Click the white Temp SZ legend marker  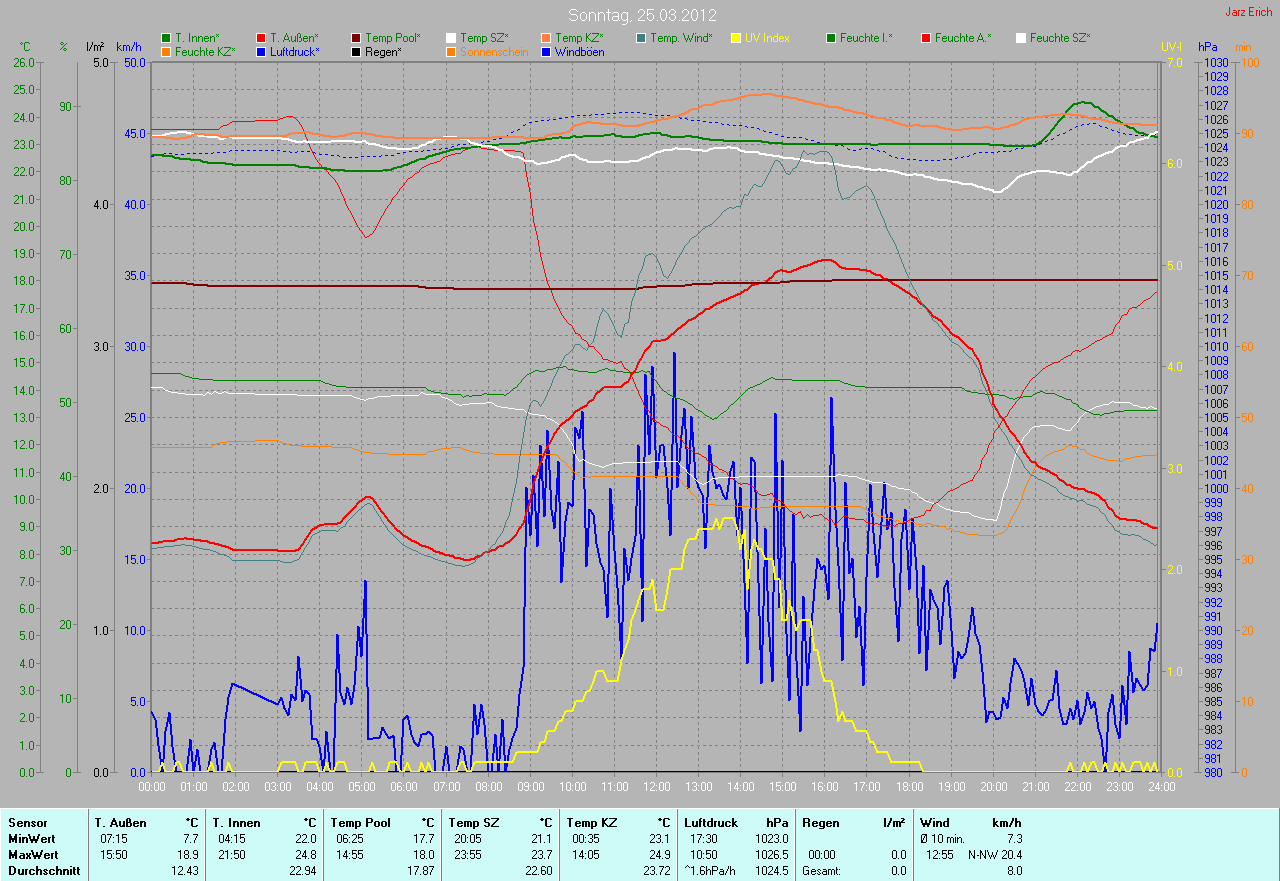[x=451, y=38]
